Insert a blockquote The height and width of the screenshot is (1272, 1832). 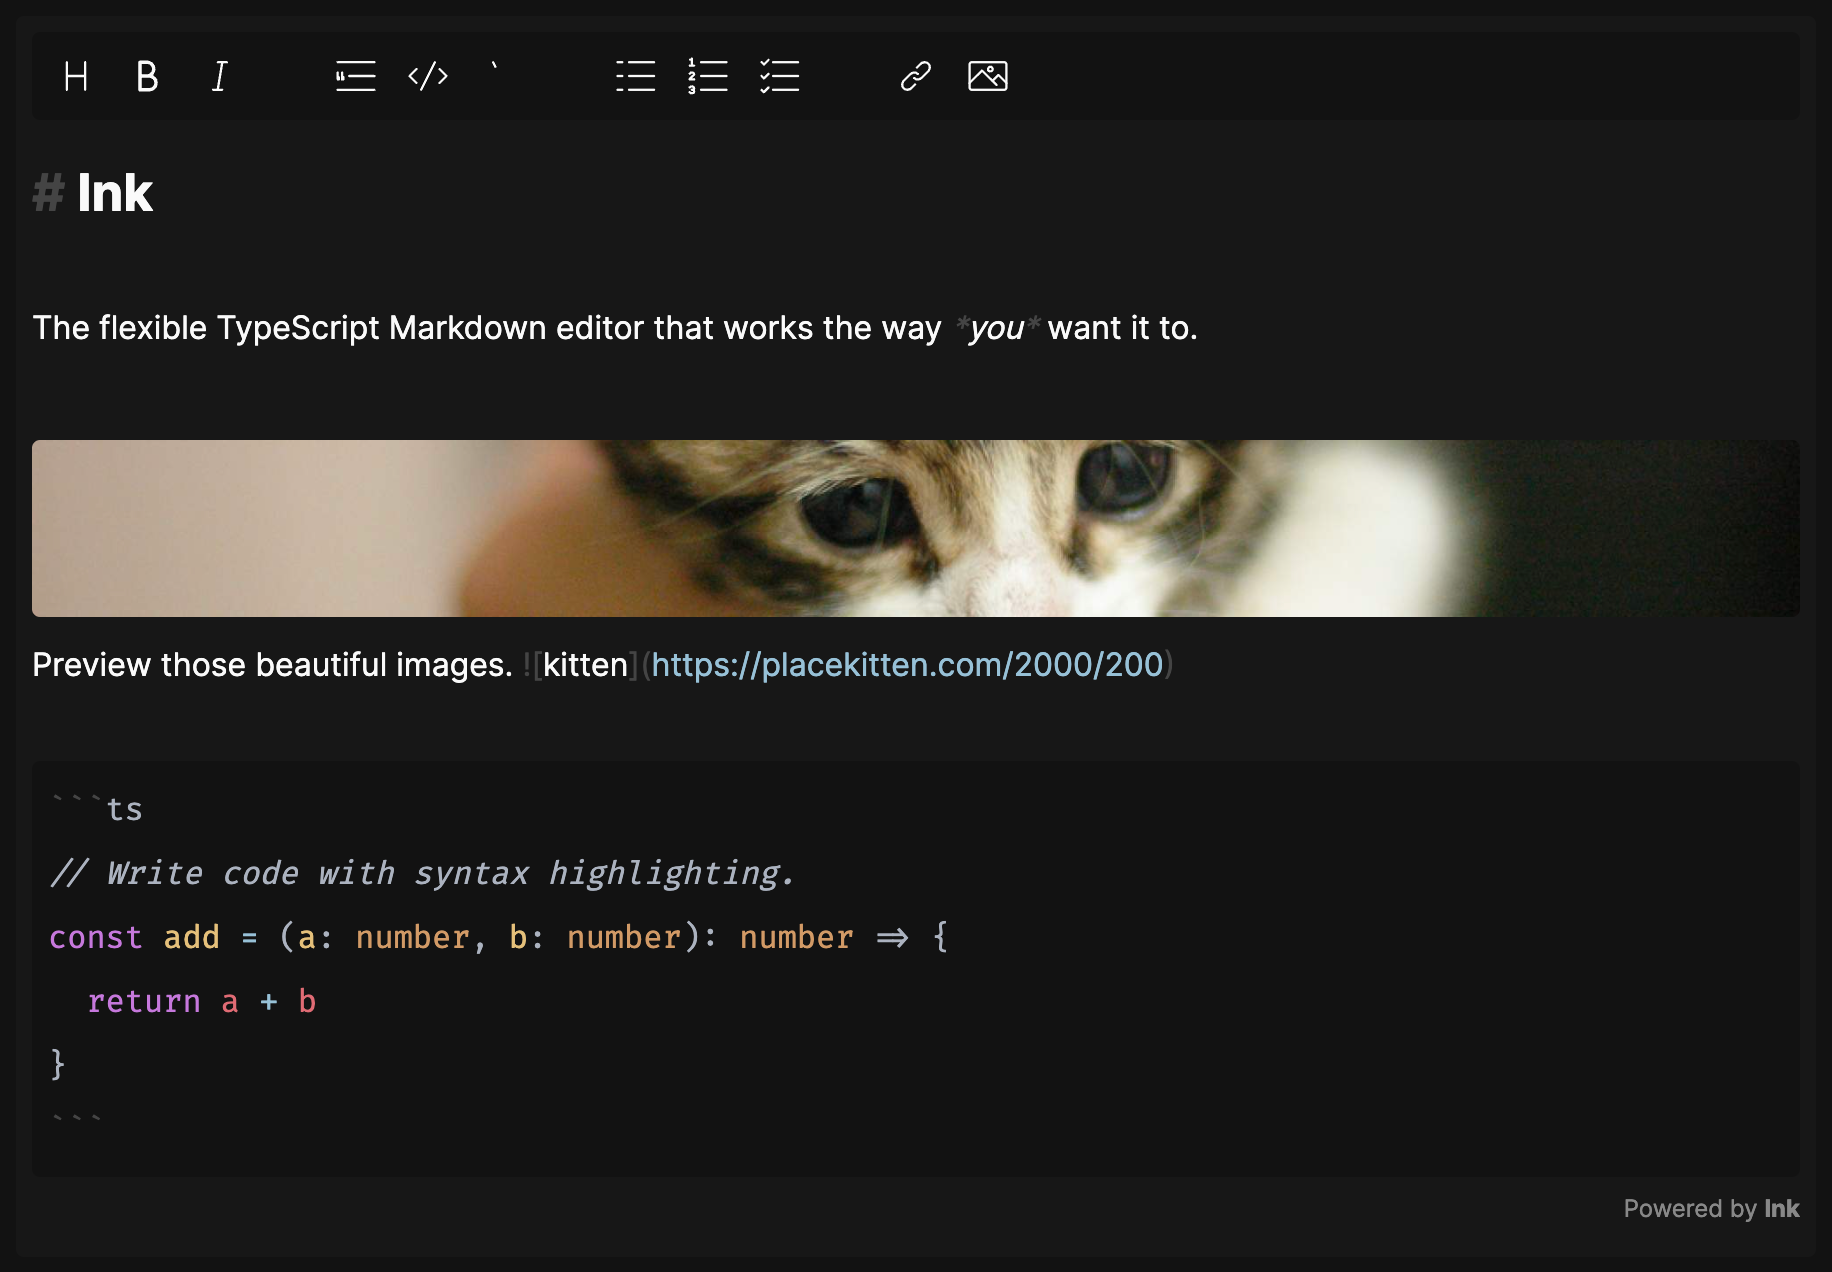[356, 76]
